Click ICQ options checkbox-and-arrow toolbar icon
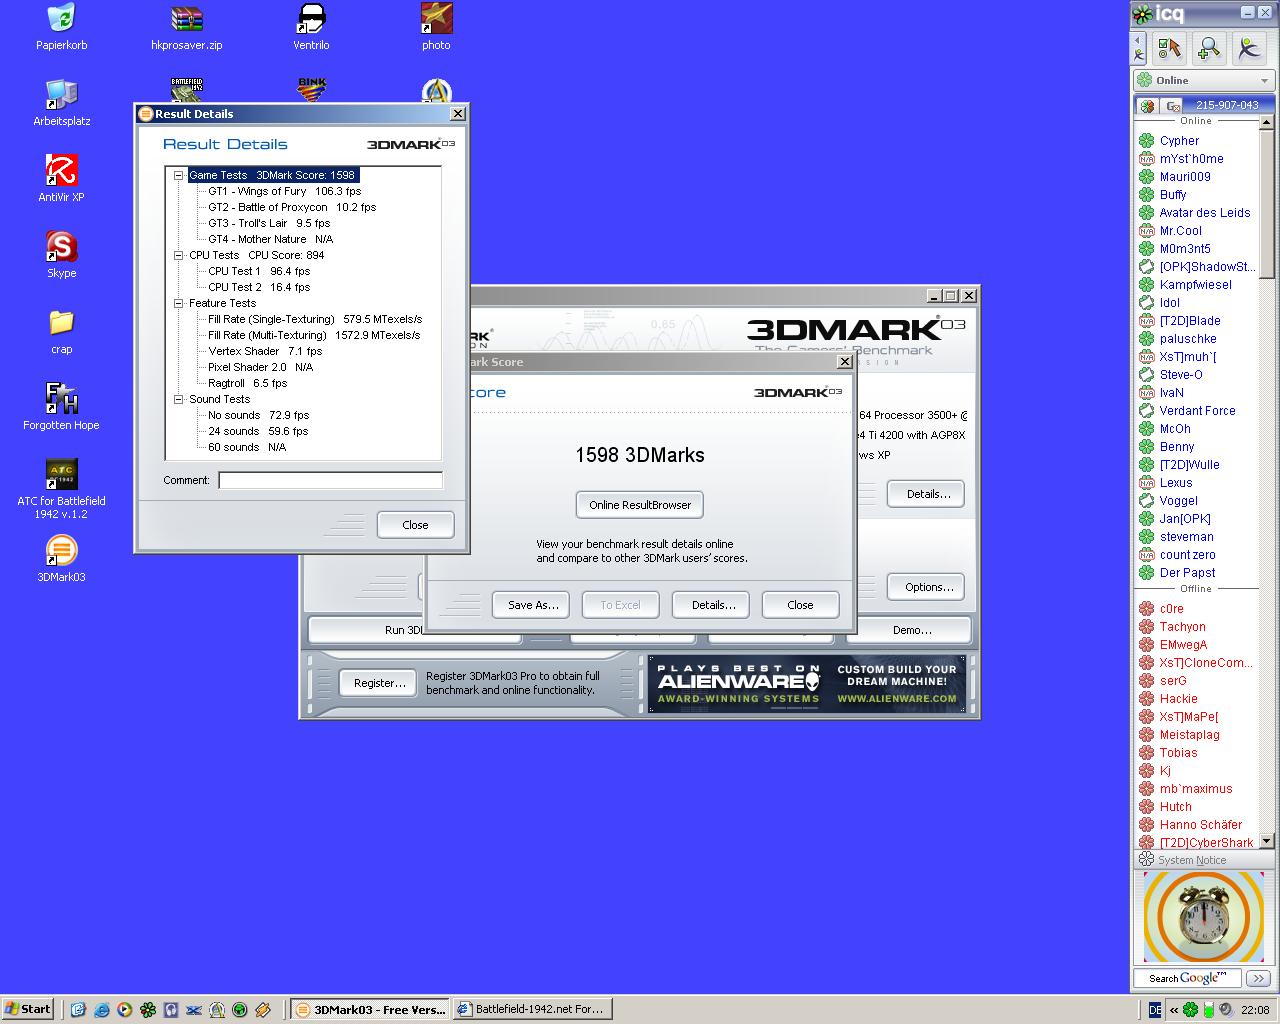1280x1024 pixels. pos(1168,48)
